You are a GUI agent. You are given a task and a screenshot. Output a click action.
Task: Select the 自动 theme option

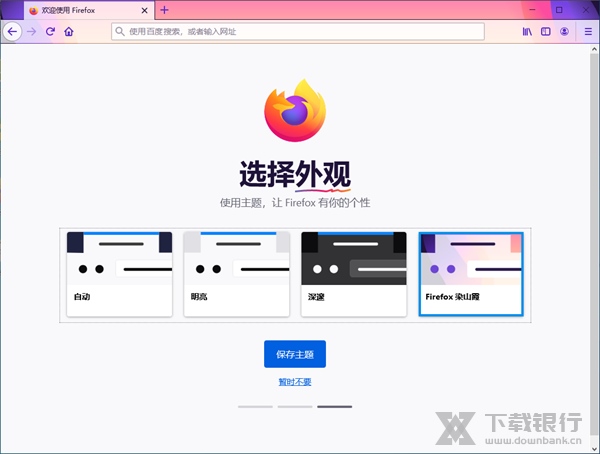pyautogui.click(x=119, y=274)
